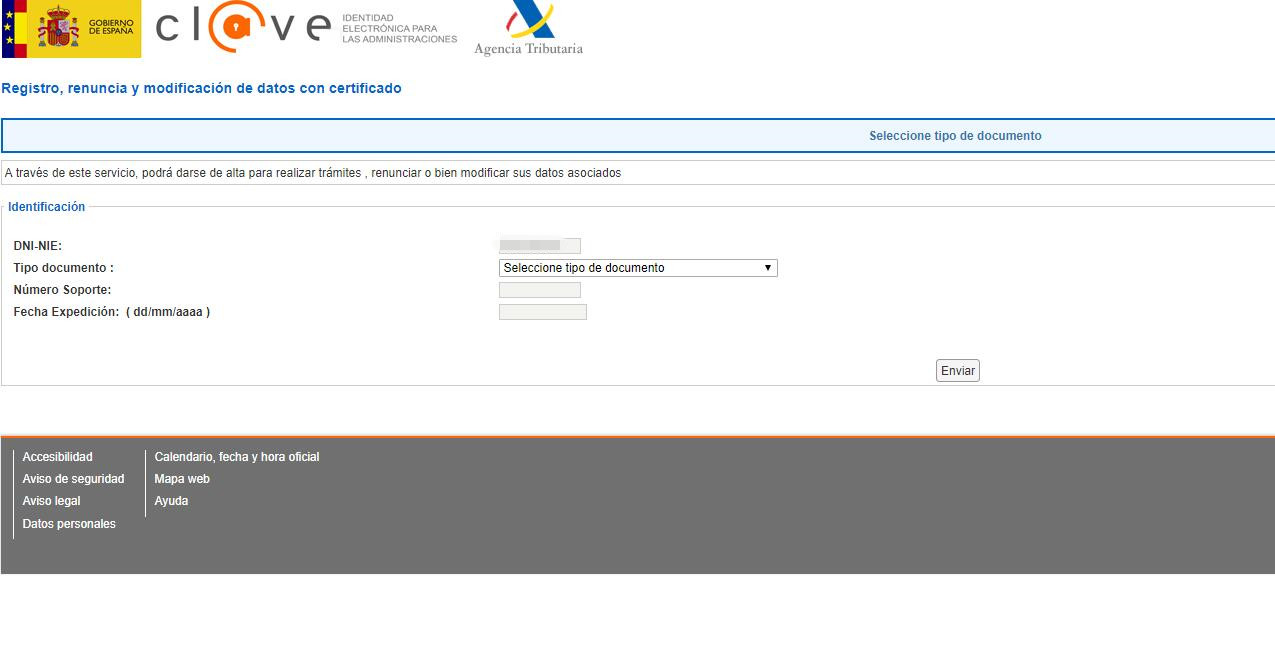
Task: Open the Mapa web link
Action: click(182, 479)
